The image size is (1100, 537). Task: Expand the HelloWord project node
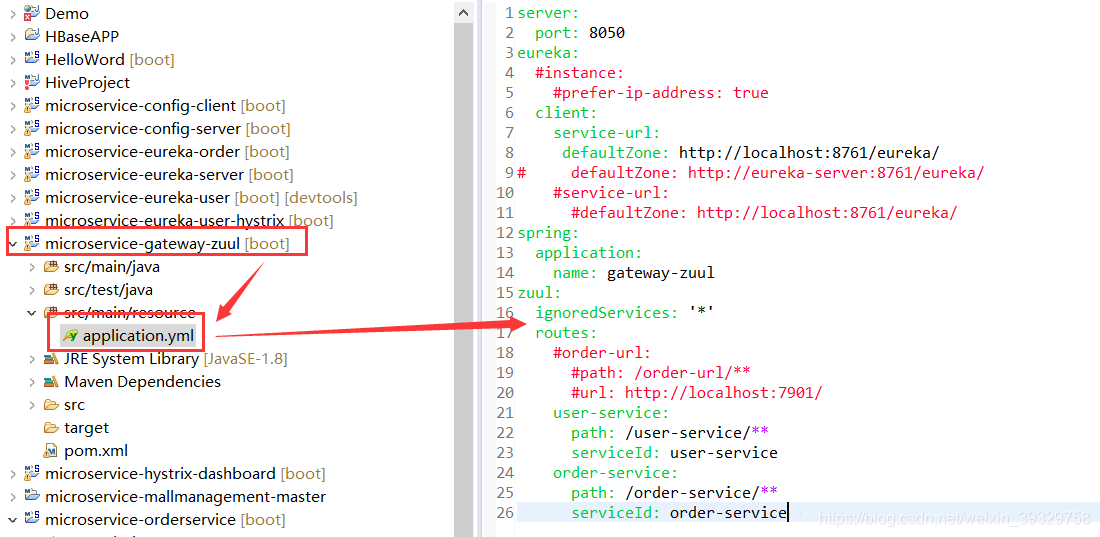point(13,60)
